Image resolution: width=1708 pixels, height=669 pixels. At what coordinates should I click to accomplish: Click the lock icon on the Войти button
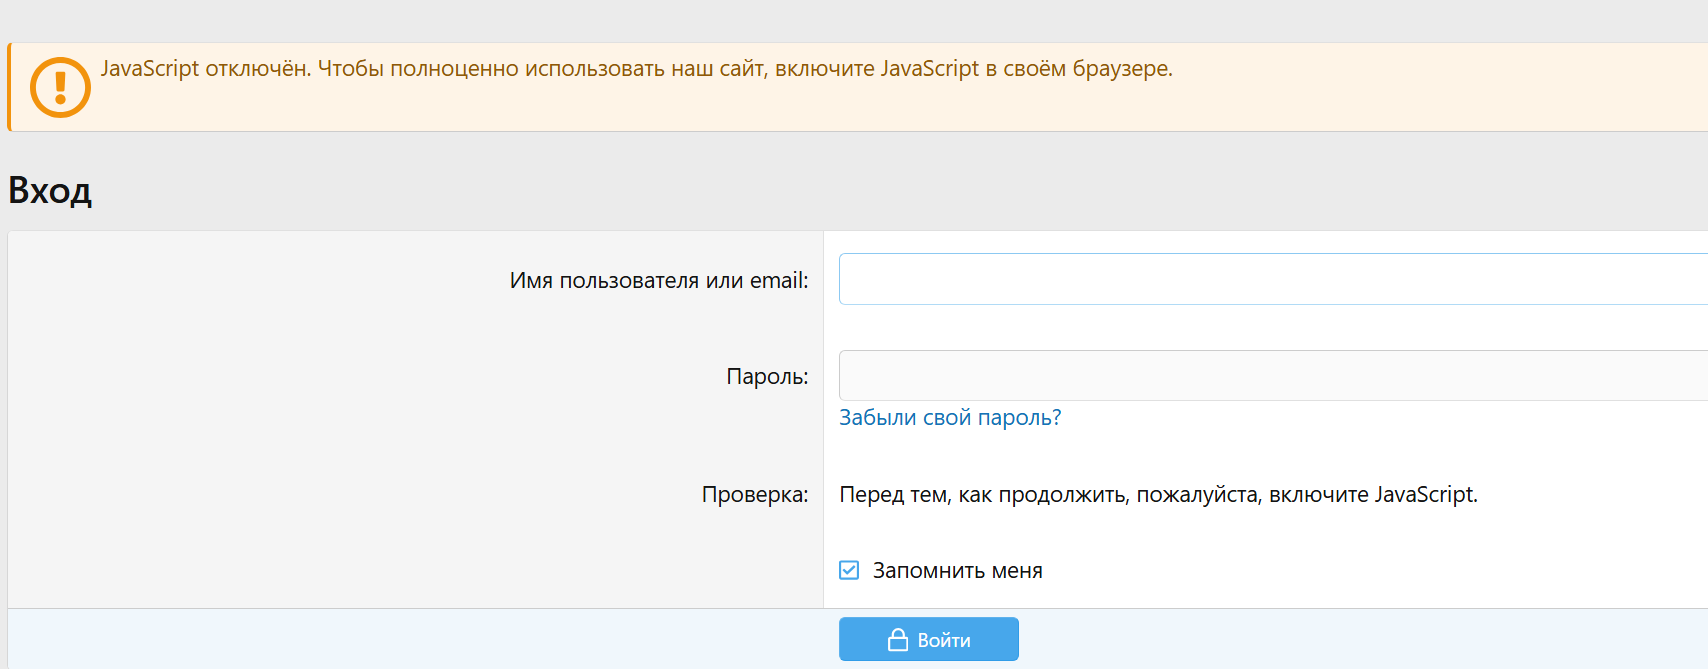coord(898,640)
